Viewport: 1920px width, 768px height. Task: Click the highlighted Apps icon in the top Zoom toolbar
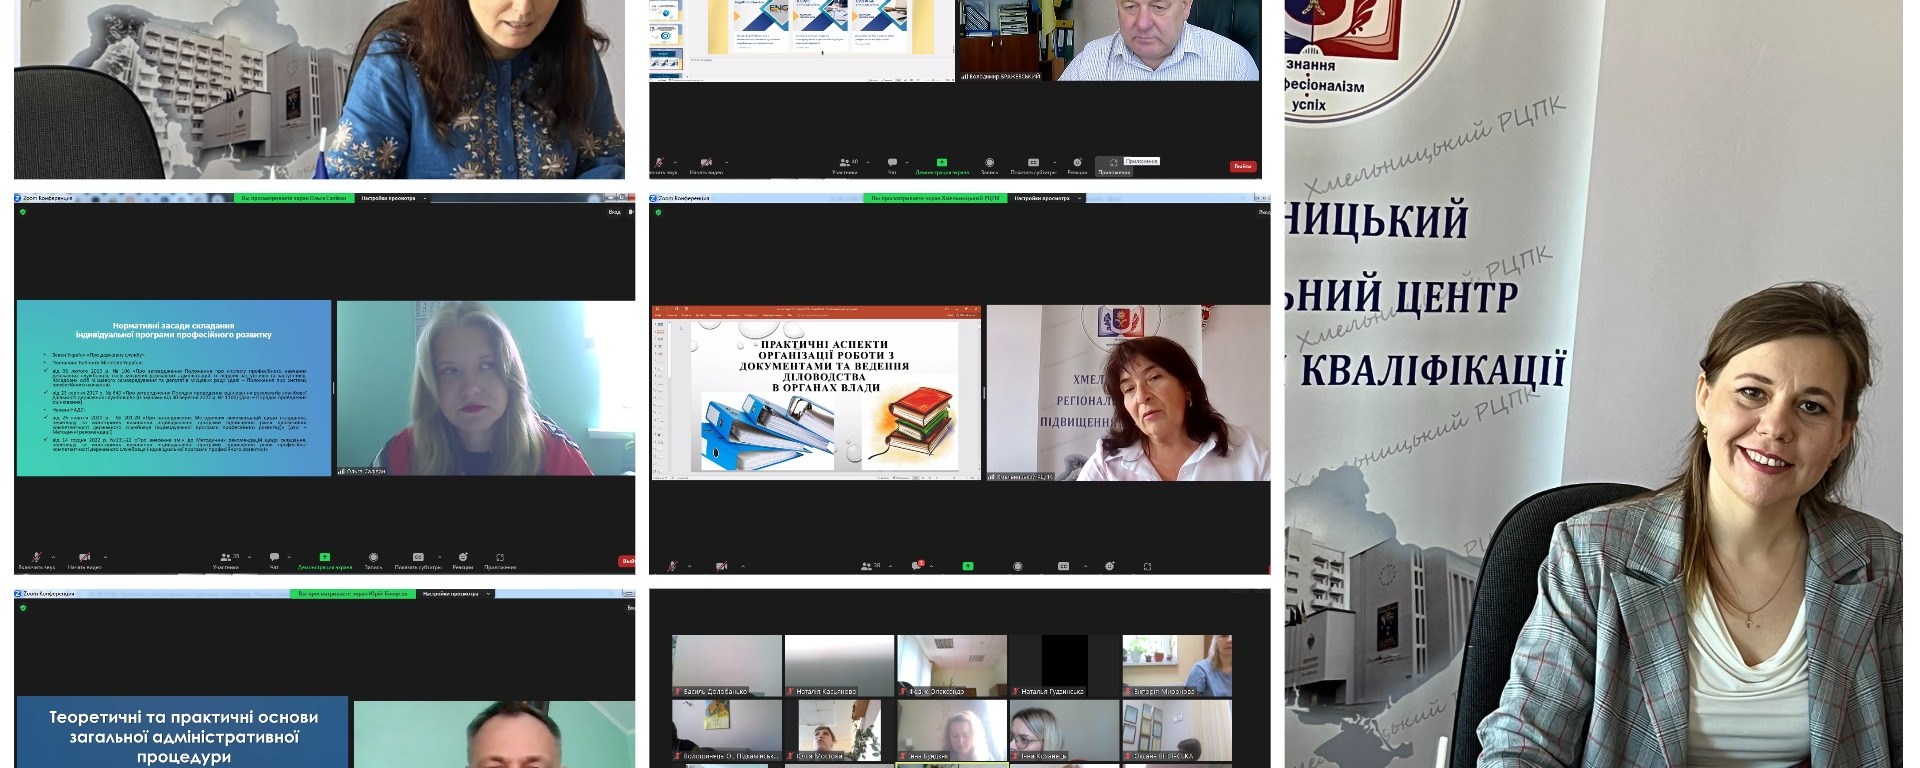(1113, 163)
